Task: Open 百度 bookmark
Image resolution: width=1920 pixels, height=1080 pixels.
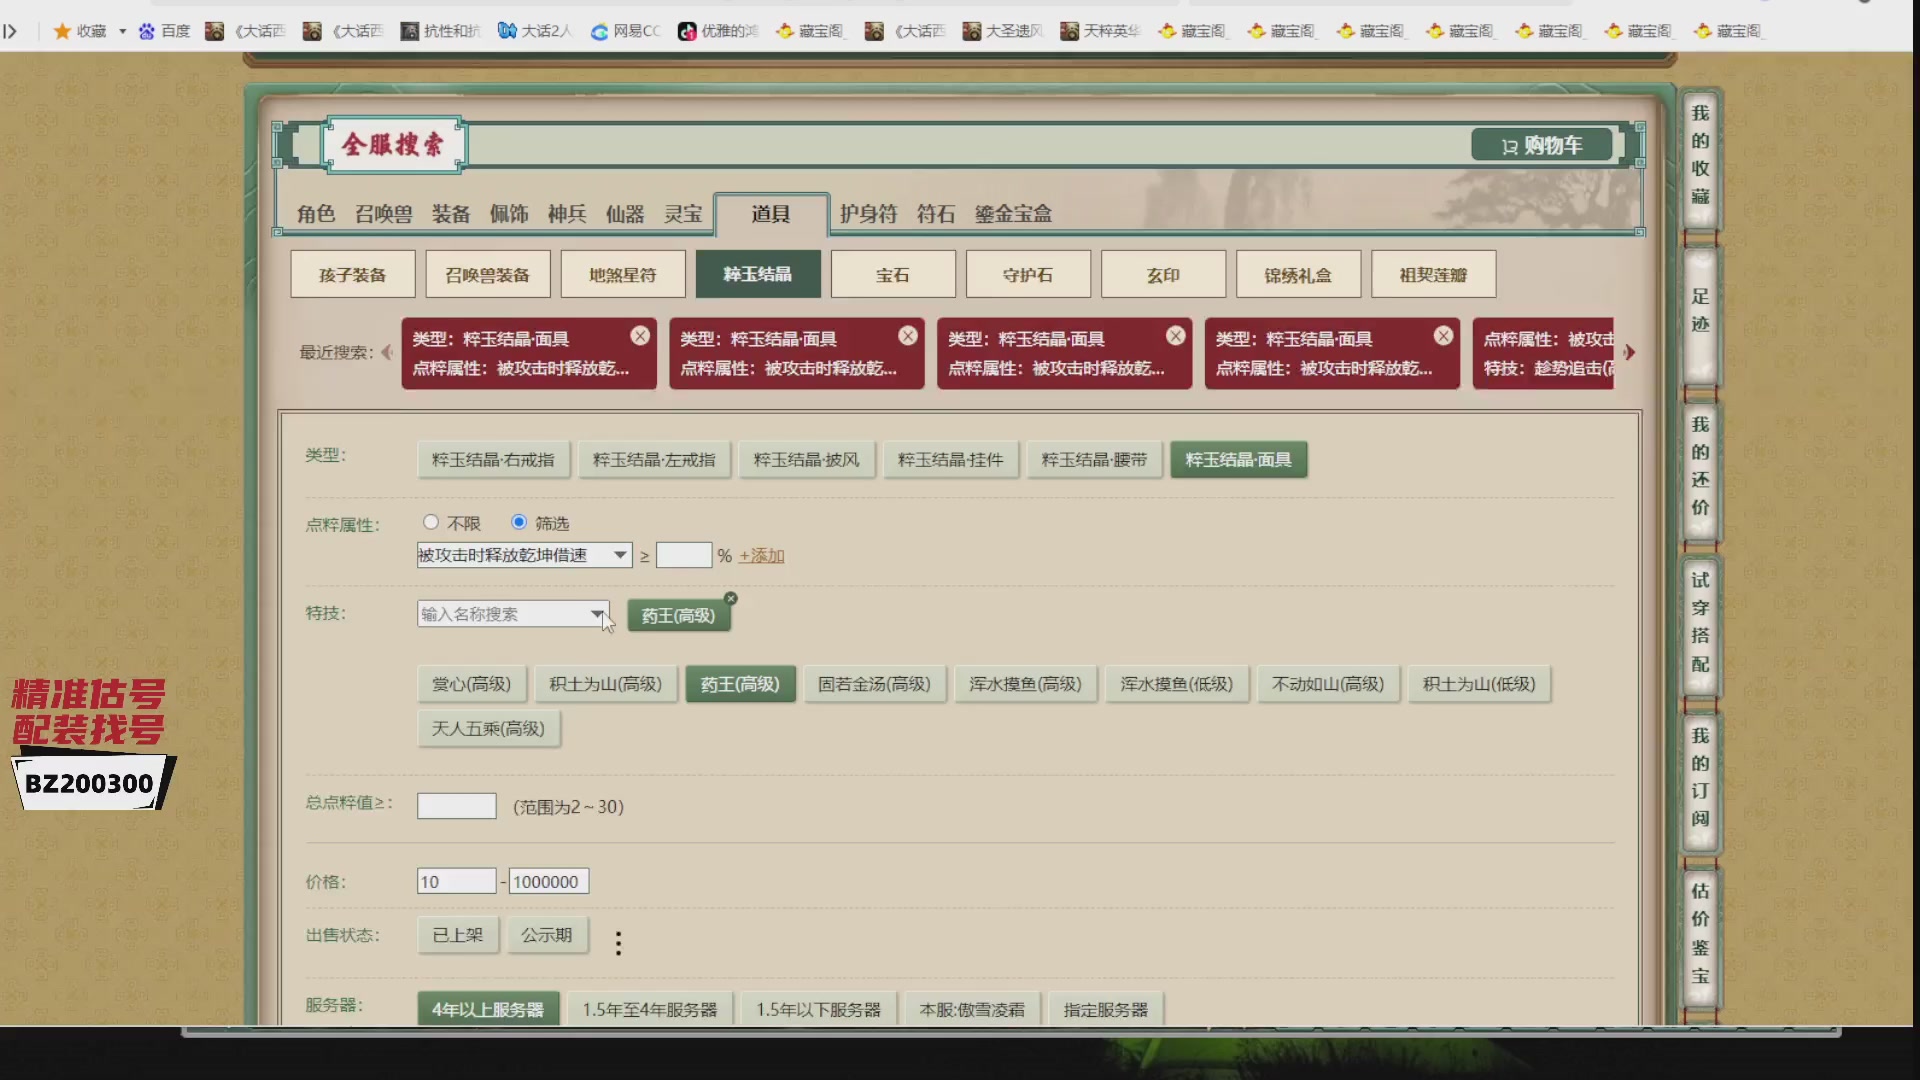Action: coord(165,31)
